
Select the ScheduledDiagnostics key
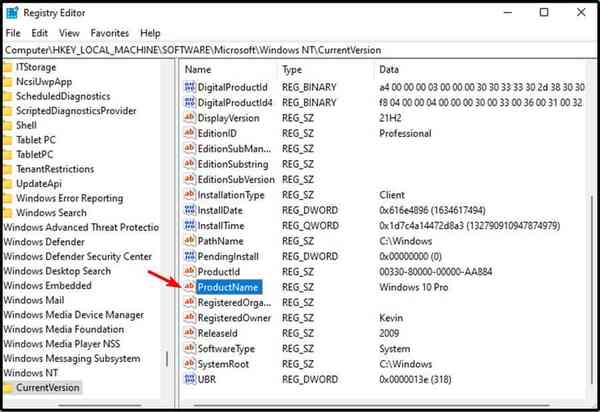click(63, 96)
